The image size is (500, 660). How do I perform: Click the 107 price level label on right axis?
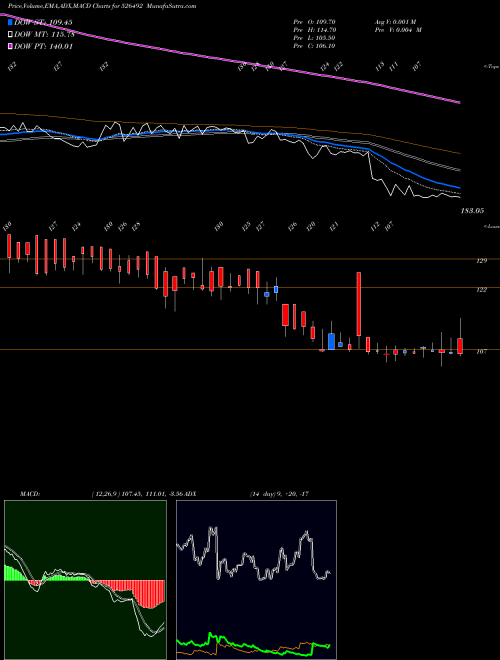[x=482, y=351]
